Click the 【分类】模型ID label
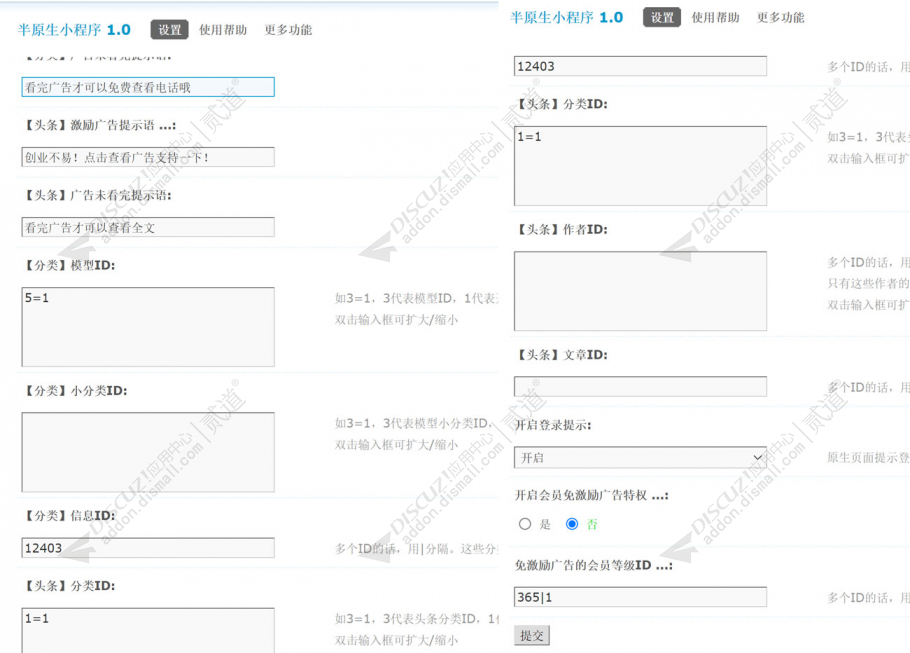 68,265
